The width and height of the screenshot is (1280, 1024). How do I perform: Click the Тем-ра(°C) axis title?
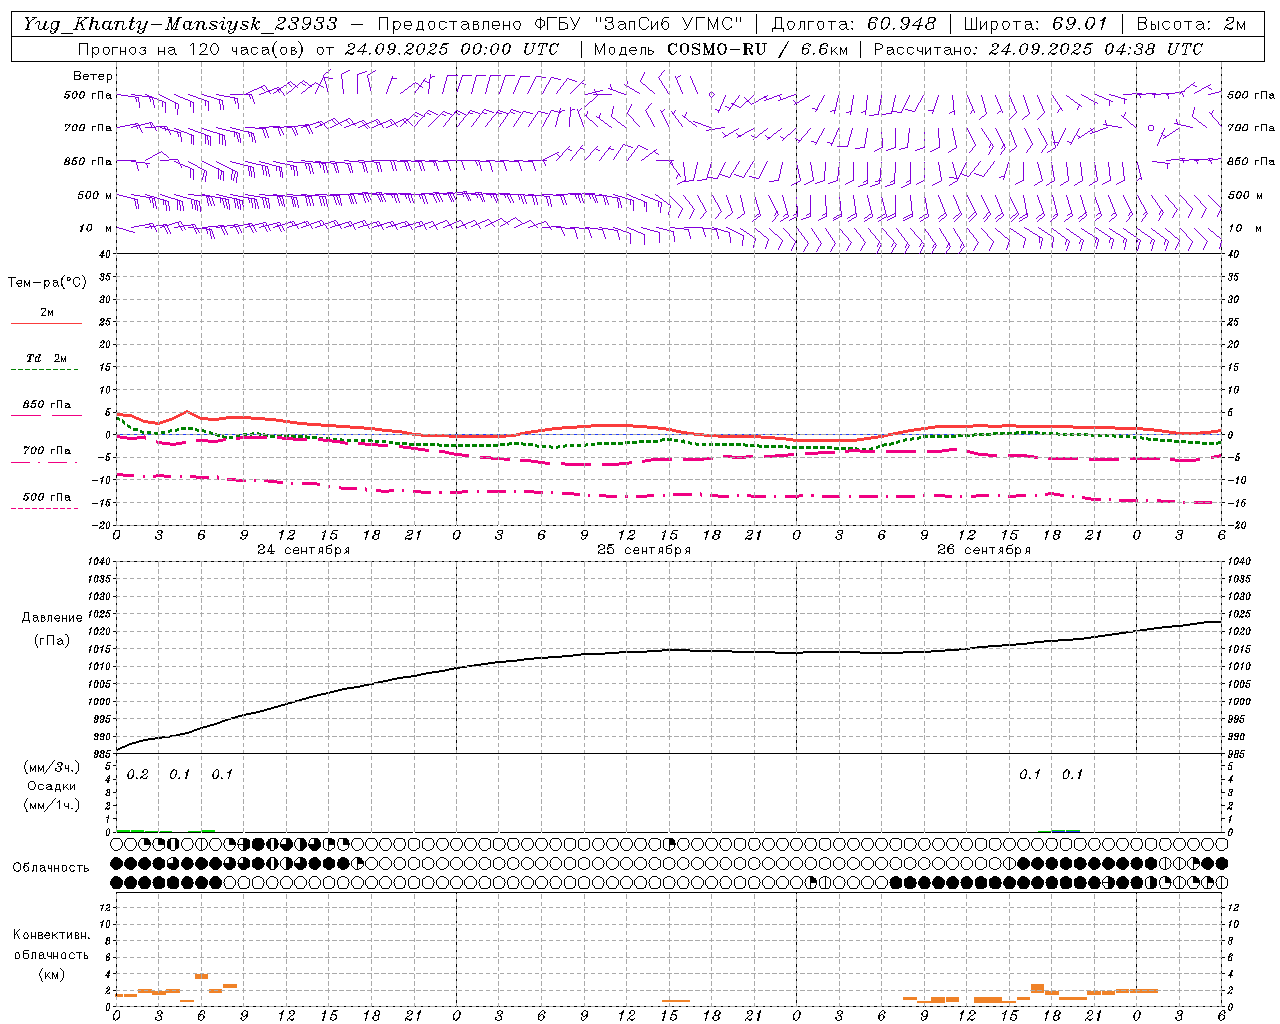[47, 283]
